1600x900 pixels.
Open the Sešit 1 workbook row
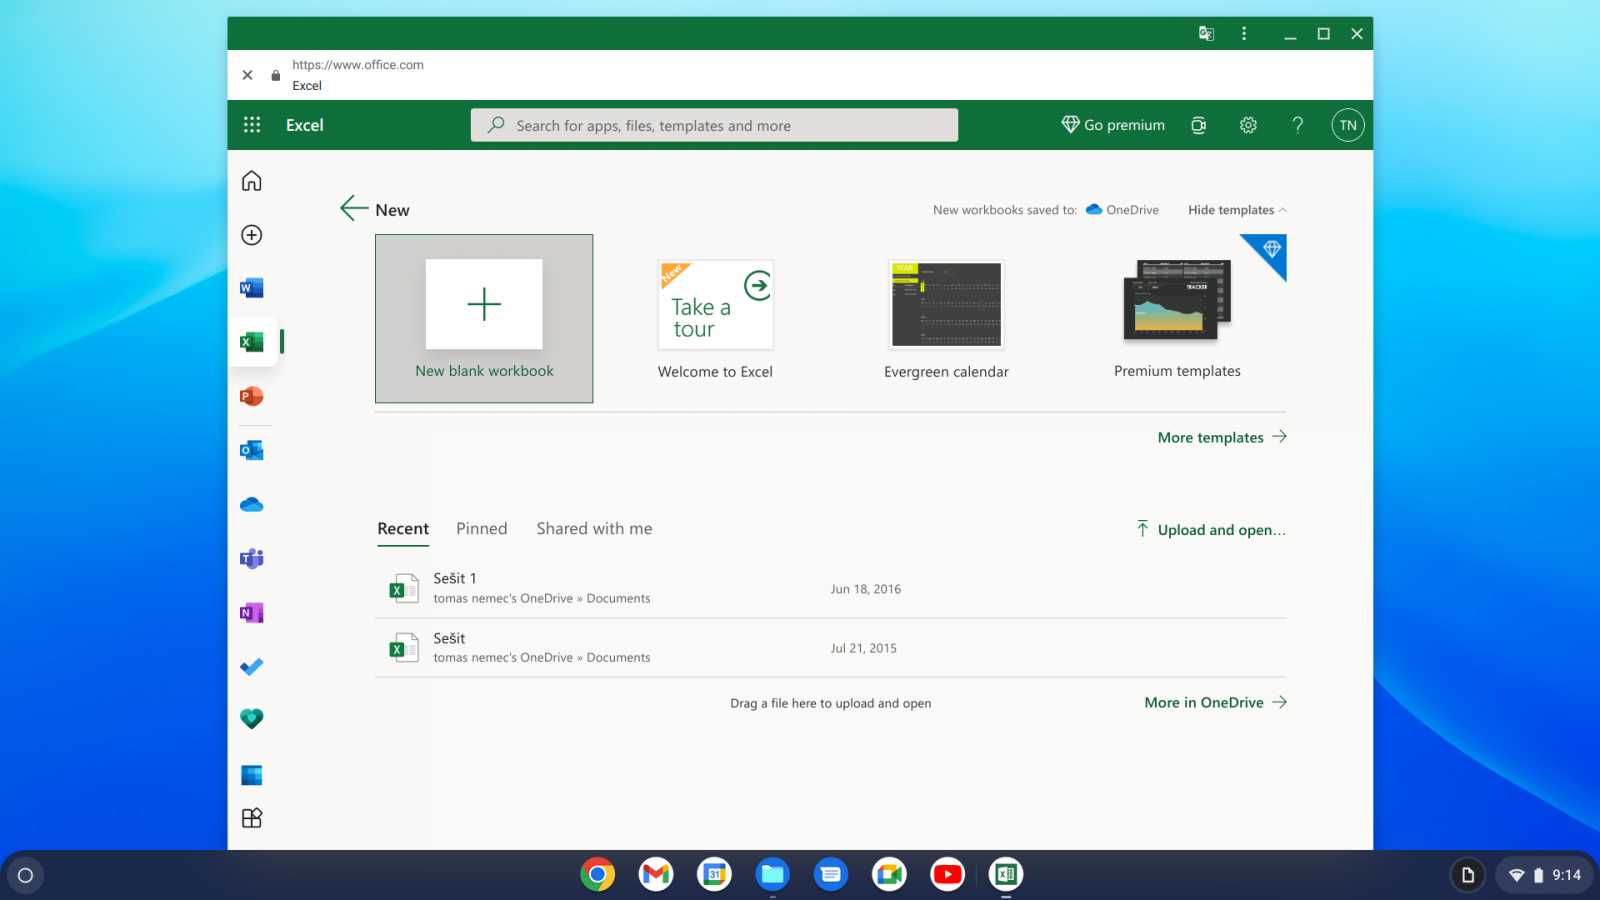tap(830, 588)
